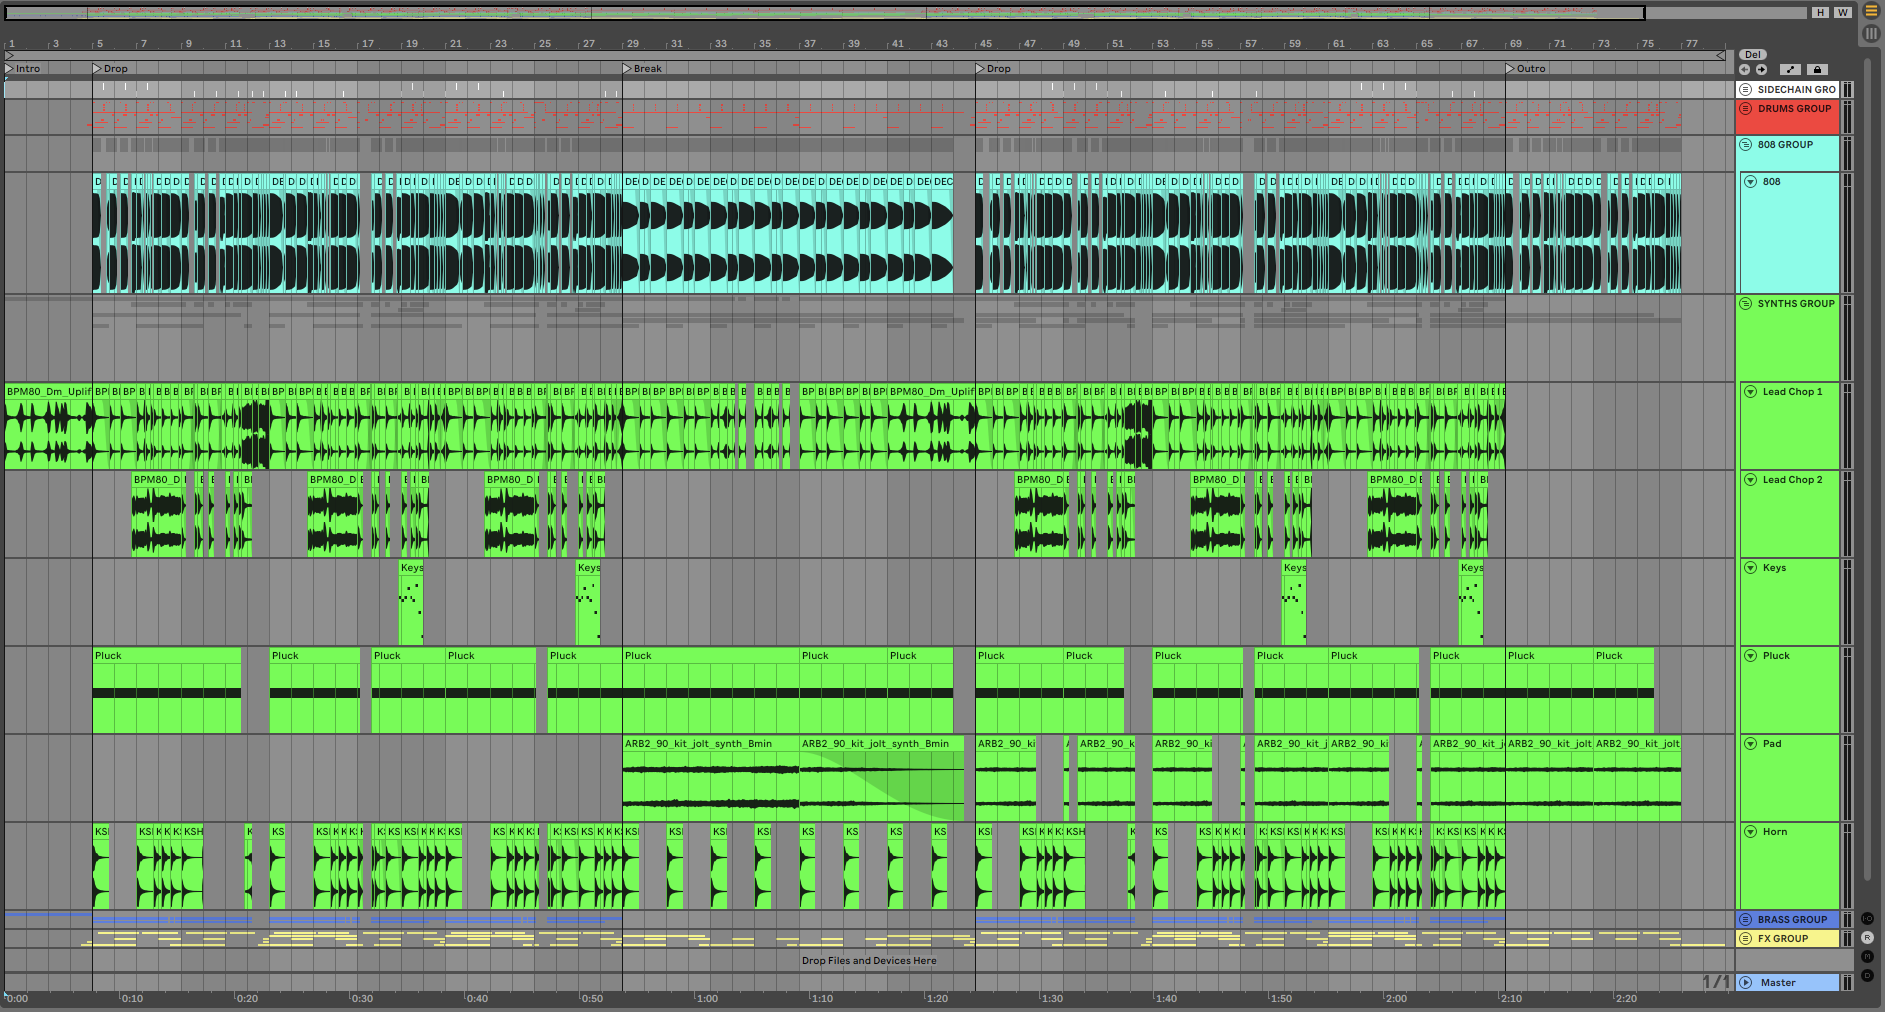Viewport: 1885px width, 1012px height.
Task: Click bar 33 on the beat ruler
Action: (720, 44)
